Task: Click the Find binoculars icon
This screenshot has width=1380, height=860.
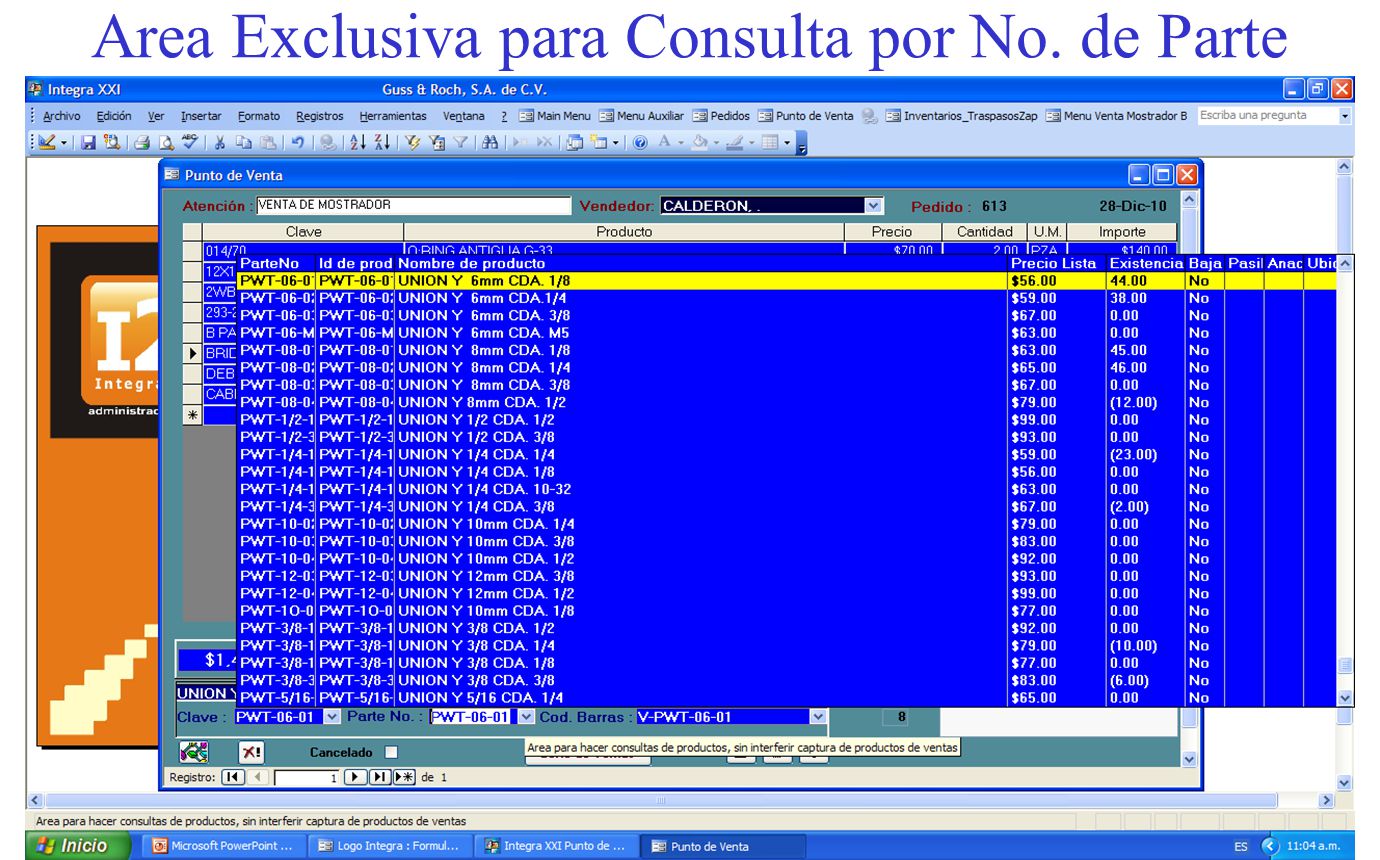Action: [491, 144]
